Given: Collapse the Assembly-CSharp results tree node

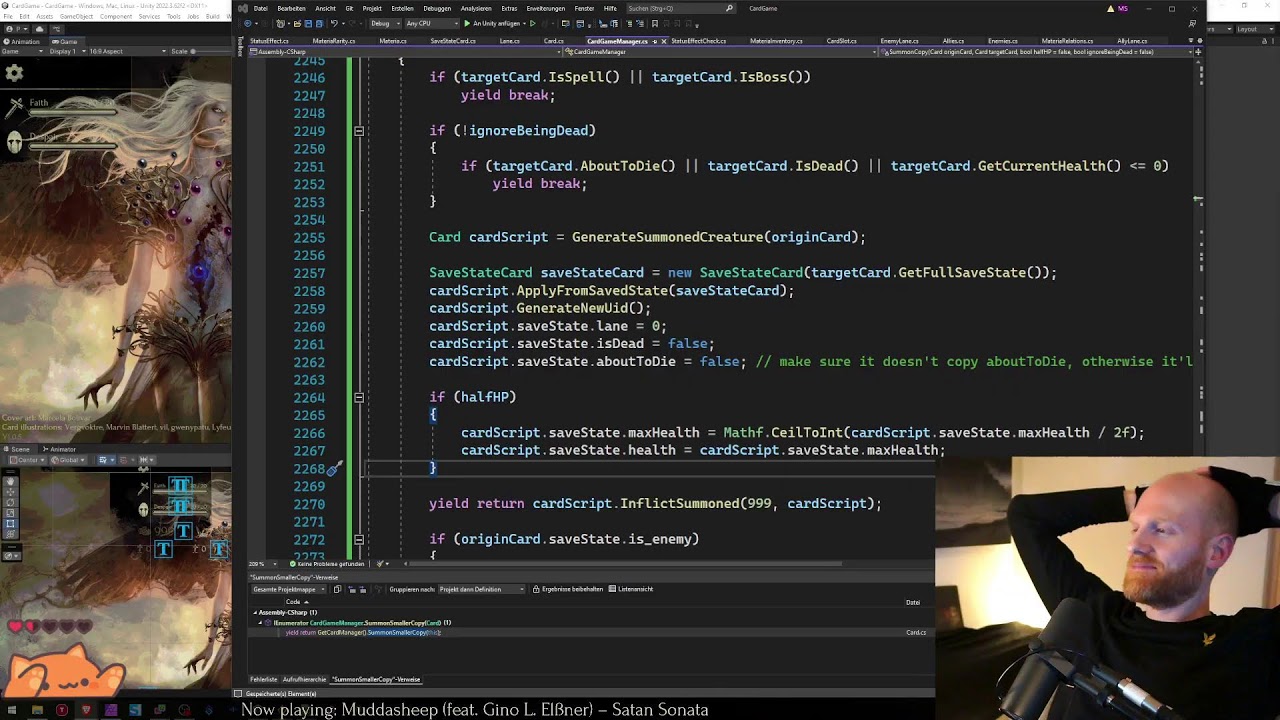Looking at the screenshot, I should click(255, 612).
